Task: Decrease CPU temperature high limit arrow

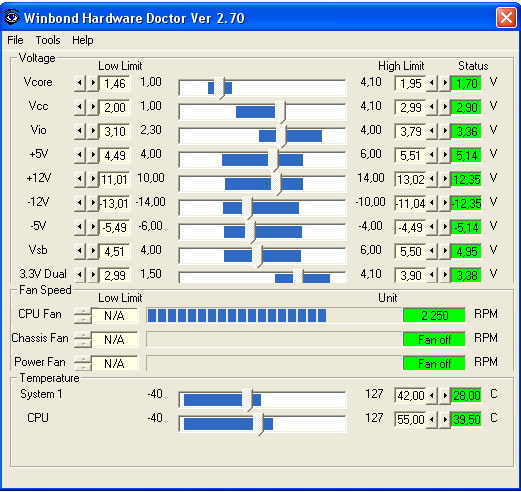Action: point(432,419)
